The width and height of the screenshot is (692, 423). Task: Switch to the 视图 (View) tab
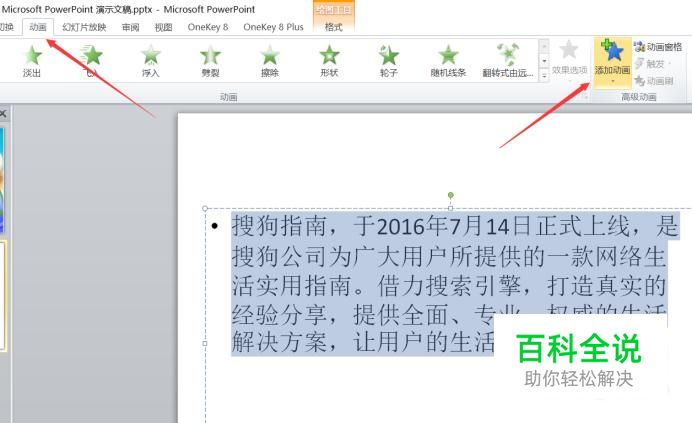pos(163,27)
